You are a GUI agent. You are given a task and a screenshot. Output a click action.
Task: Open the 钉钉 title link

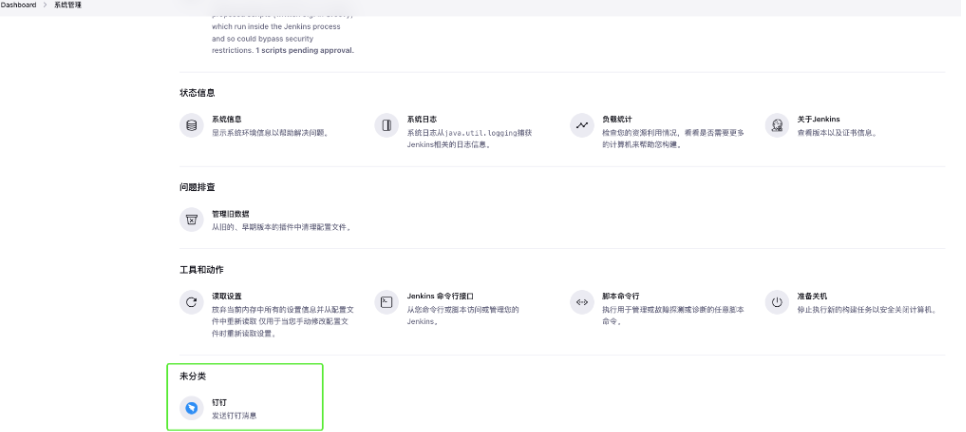[x=219, y=402]
